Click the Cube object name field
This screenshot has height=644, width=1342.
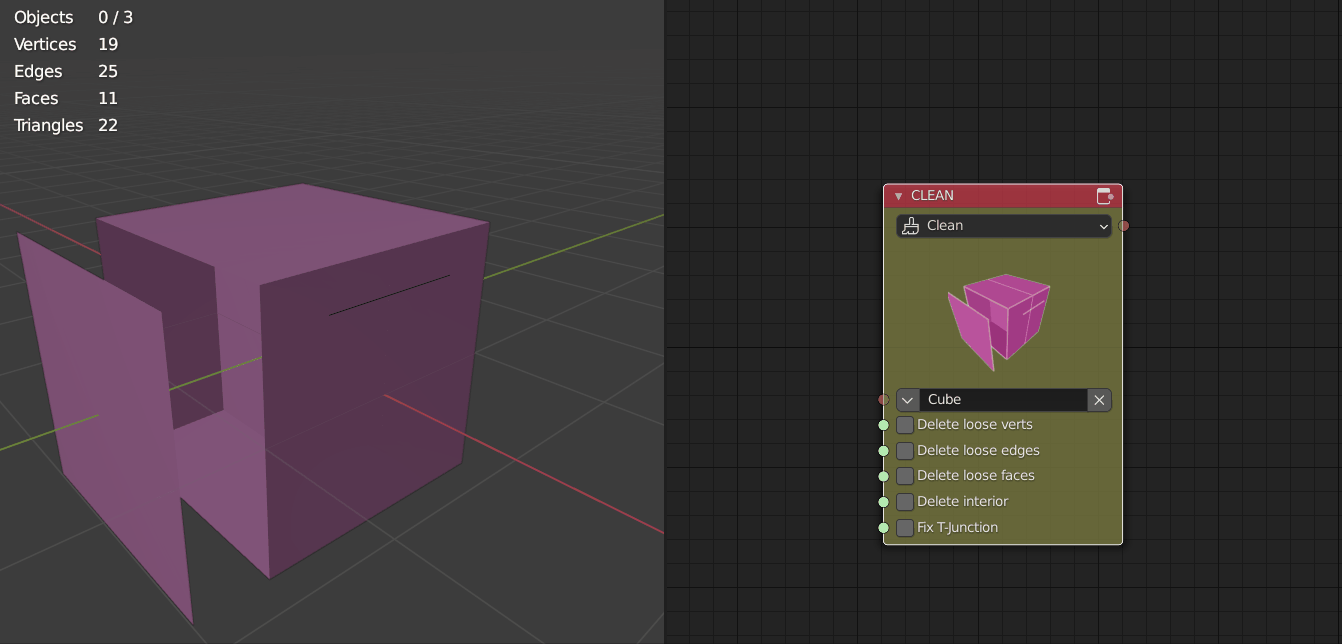[1003, 400]
